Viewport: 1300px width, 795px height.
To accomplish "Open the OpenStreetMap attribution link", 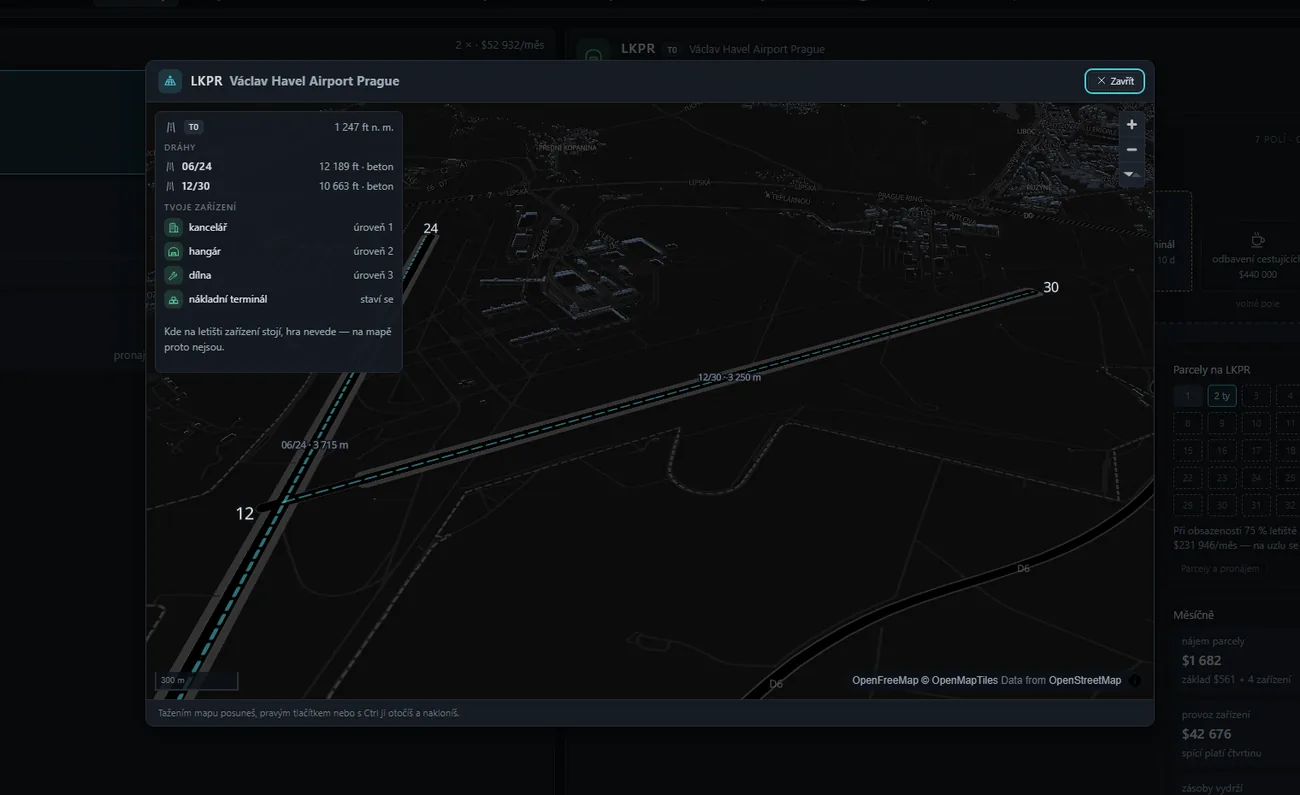I will (x=1085, y=680).
